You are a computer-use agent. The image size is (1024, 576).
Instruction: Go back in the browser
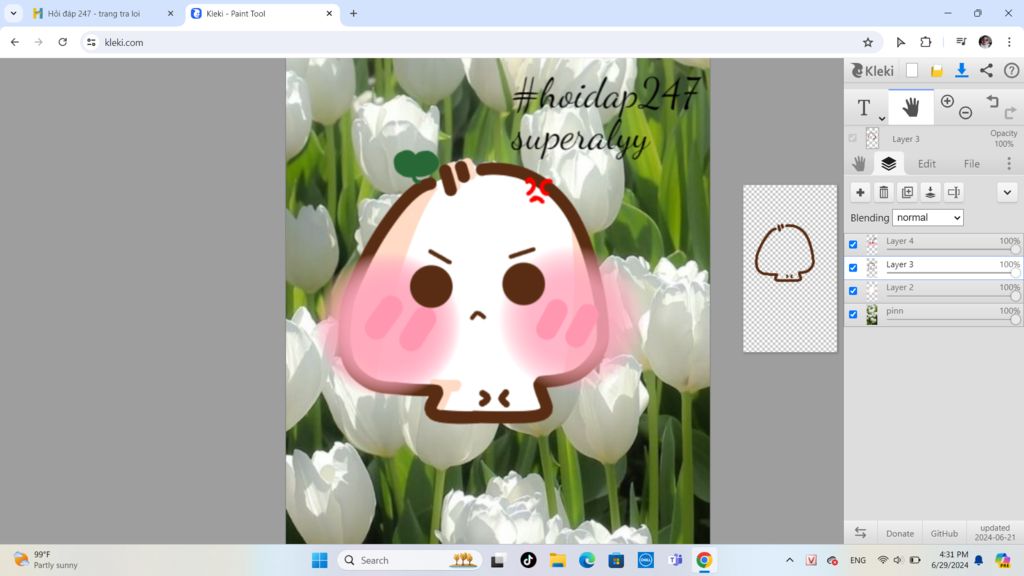point(14,42)
